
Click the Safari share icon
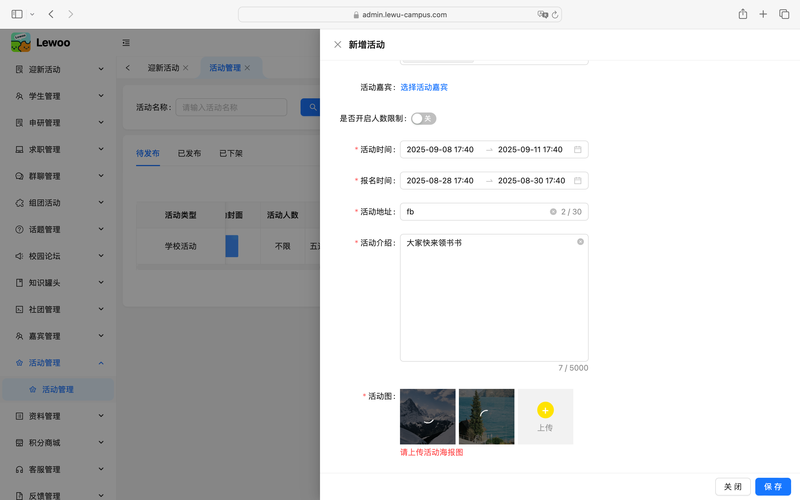point(743,14)
